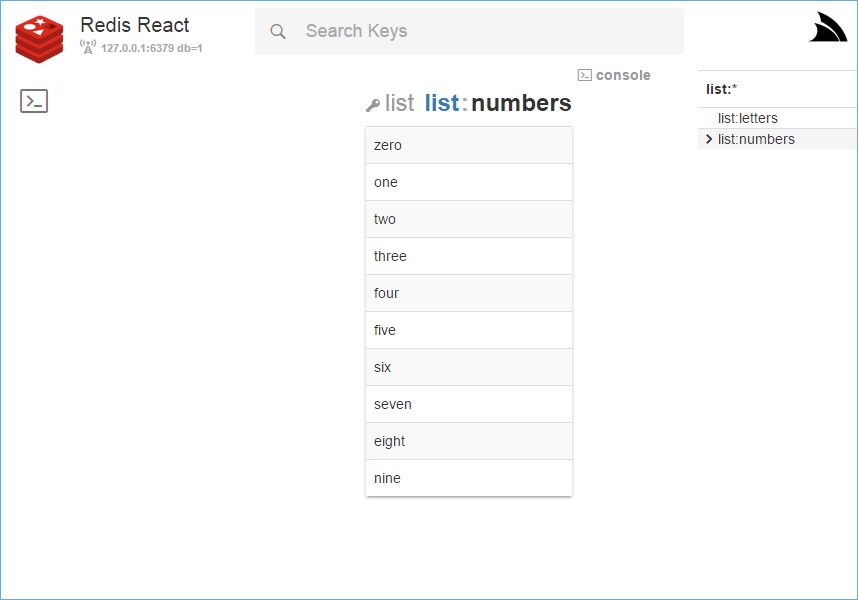
Task: Click the blue "list" prefix in the title
Action: coord(442,103)
